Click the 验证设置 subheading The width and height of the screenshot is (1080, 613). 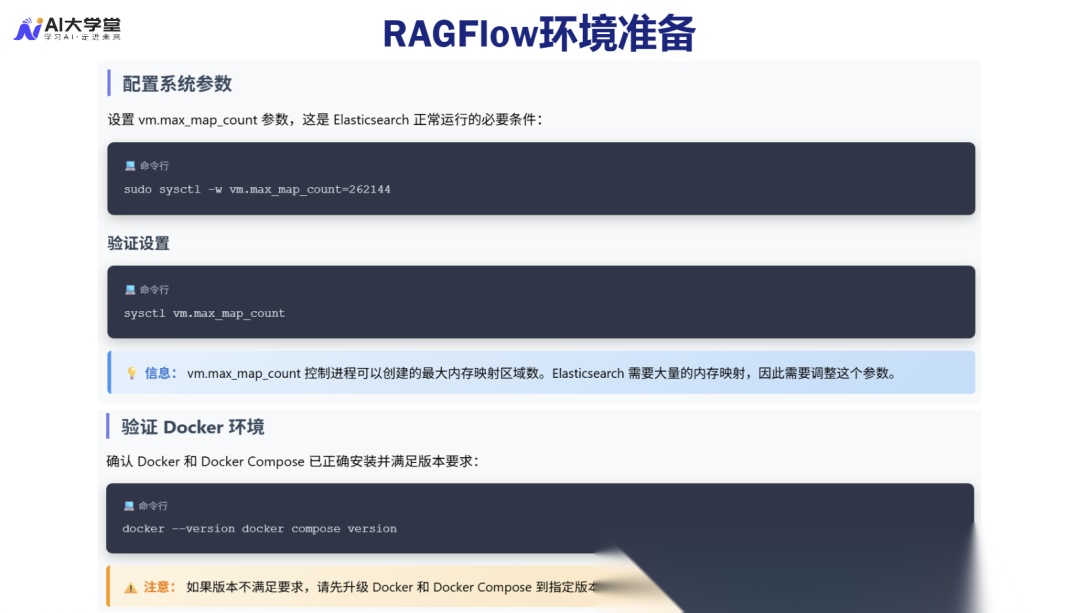138,243
